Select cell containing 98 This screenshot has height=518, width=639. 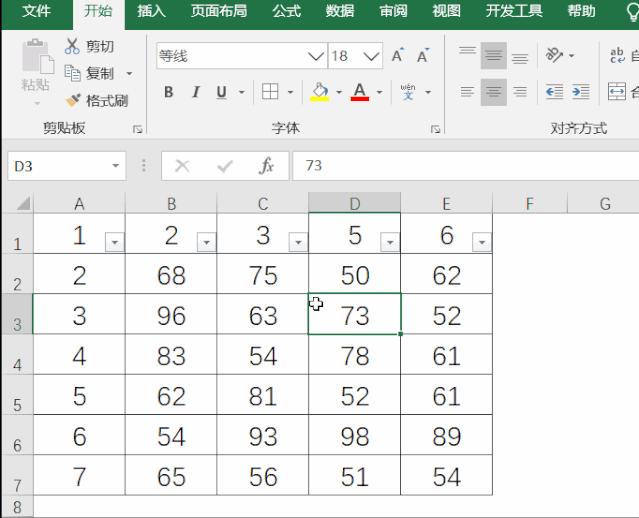[x=355, y=435]
